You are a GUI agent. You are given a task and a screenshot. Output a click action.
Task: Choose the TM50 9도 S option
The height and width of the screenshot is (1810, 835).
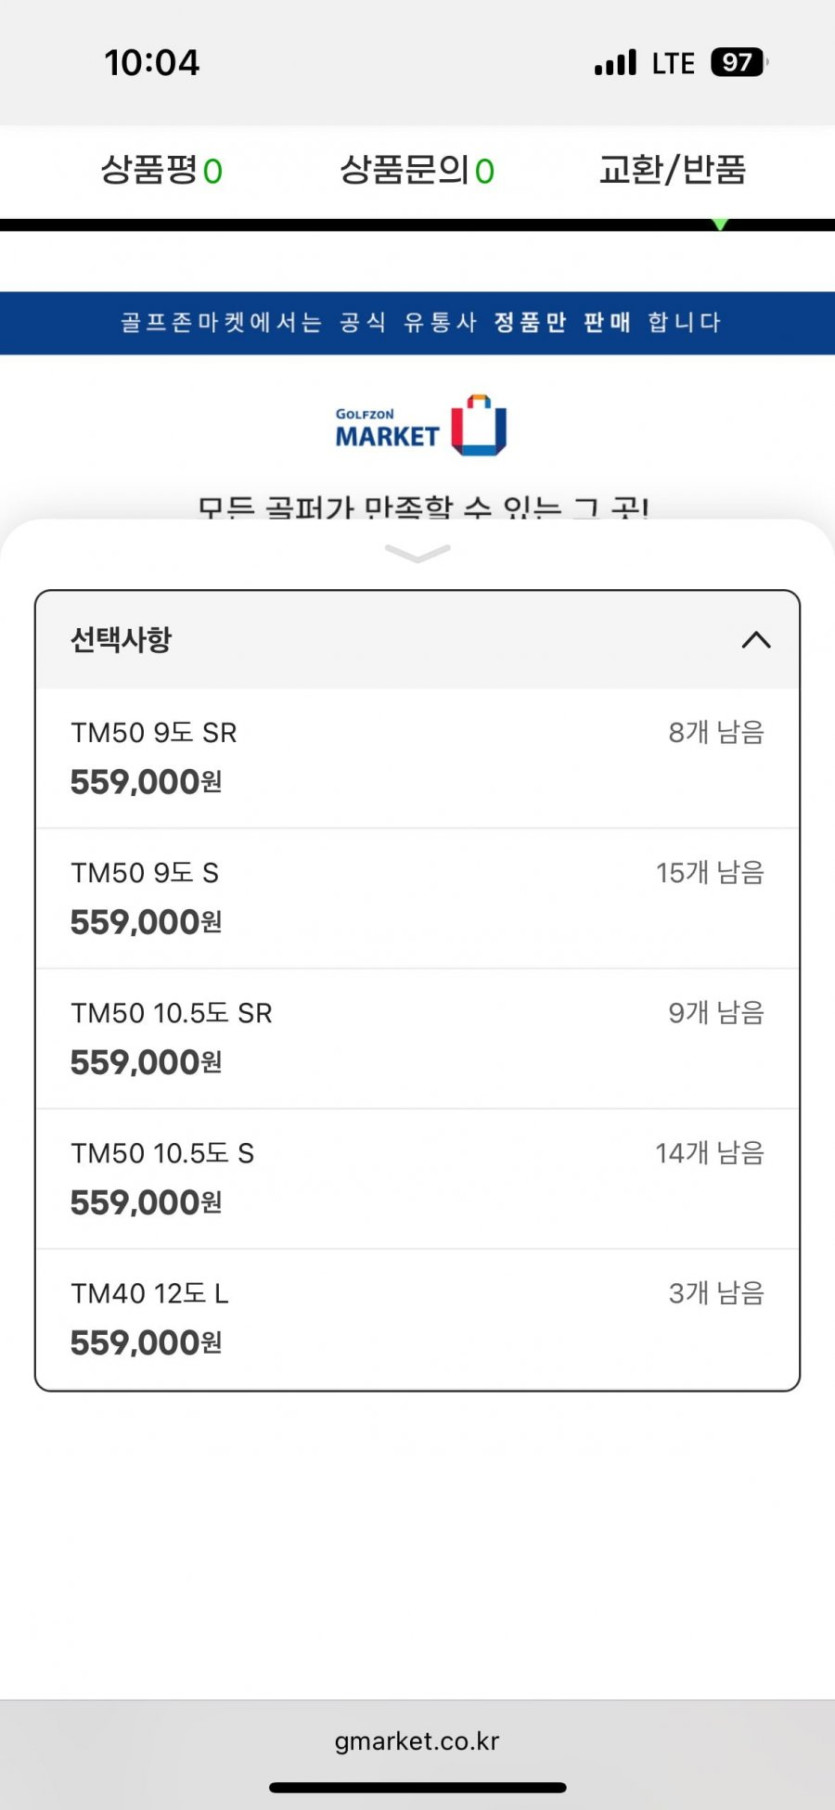point(417,898)
